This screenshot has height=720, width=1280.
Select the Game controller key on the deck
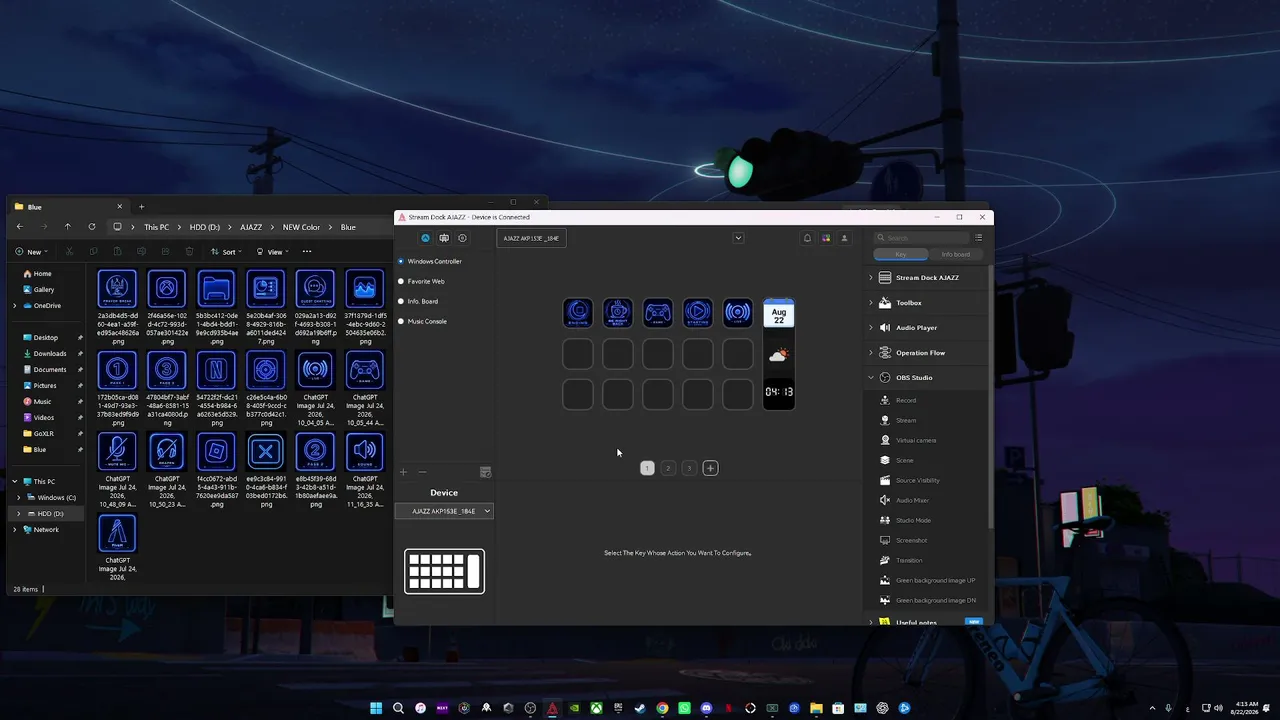658,313
